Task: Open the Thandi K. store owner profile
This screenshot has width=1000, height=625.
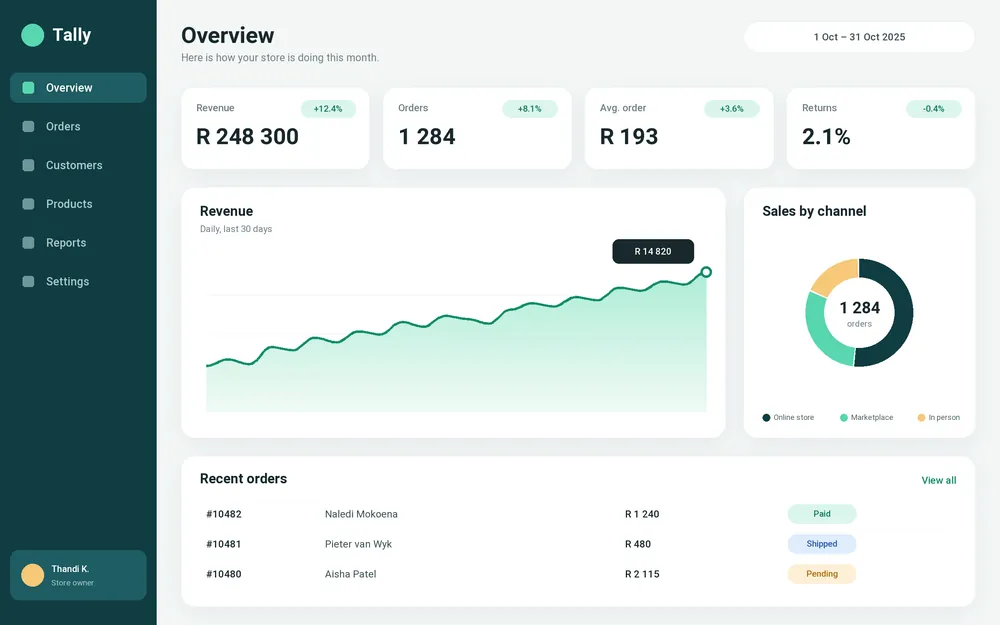Action: coord(78,575)
